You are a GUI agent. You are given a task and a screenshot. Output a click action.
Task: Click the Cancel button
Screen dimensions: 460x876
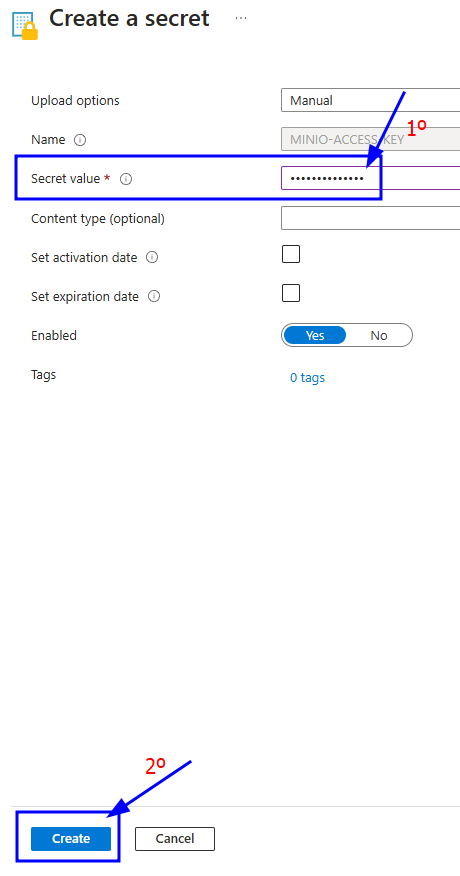click(175, 839)
